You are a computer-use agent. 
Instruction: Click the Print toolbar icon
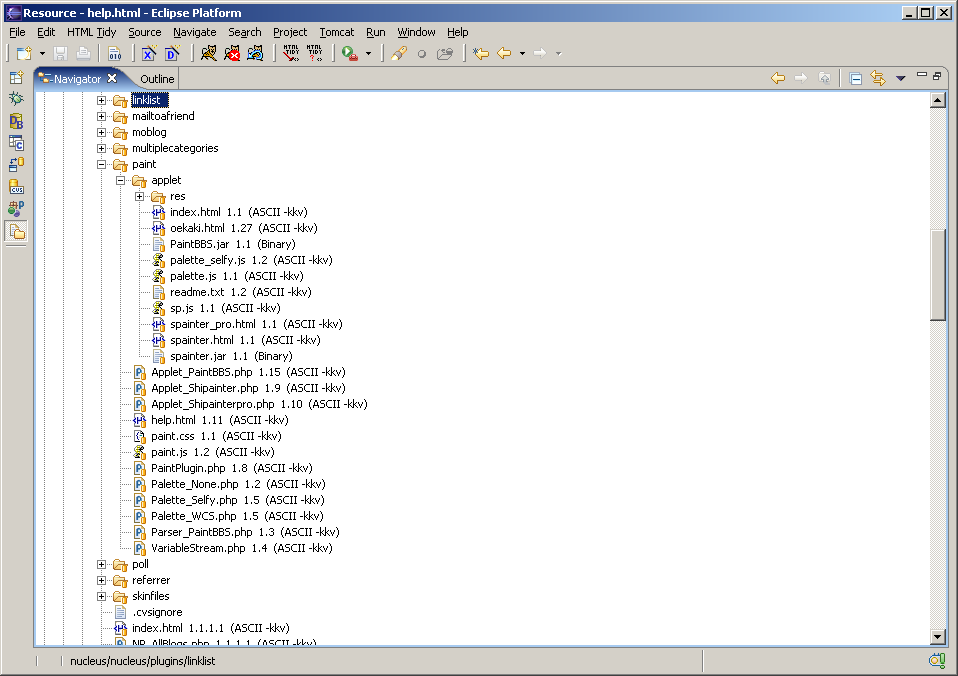click(83, 54)
